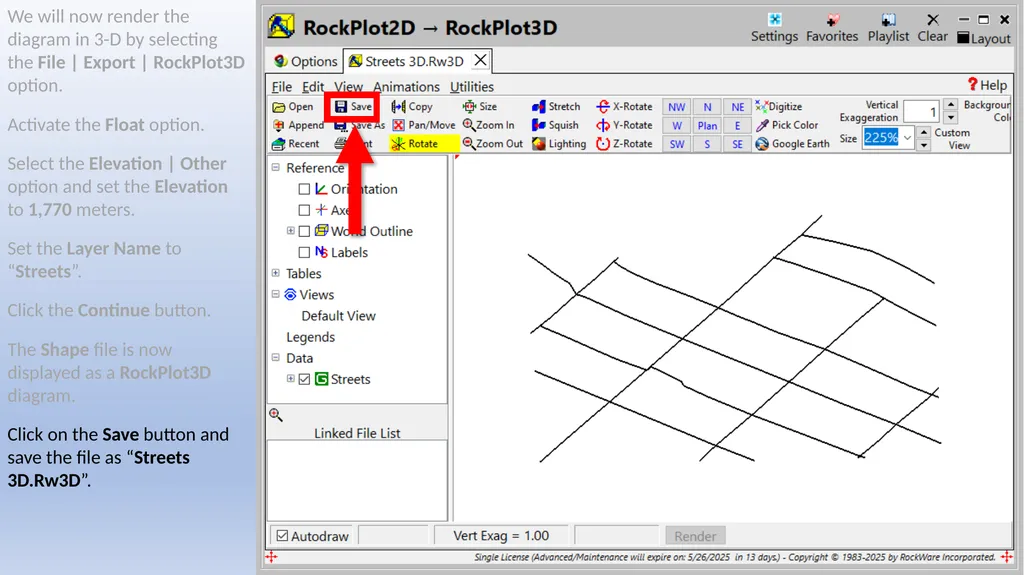Image resolution: width=1024 pixels, height=575 pixels.
Task: Open Settings in the title bar
Action: (x=775, y=28)
